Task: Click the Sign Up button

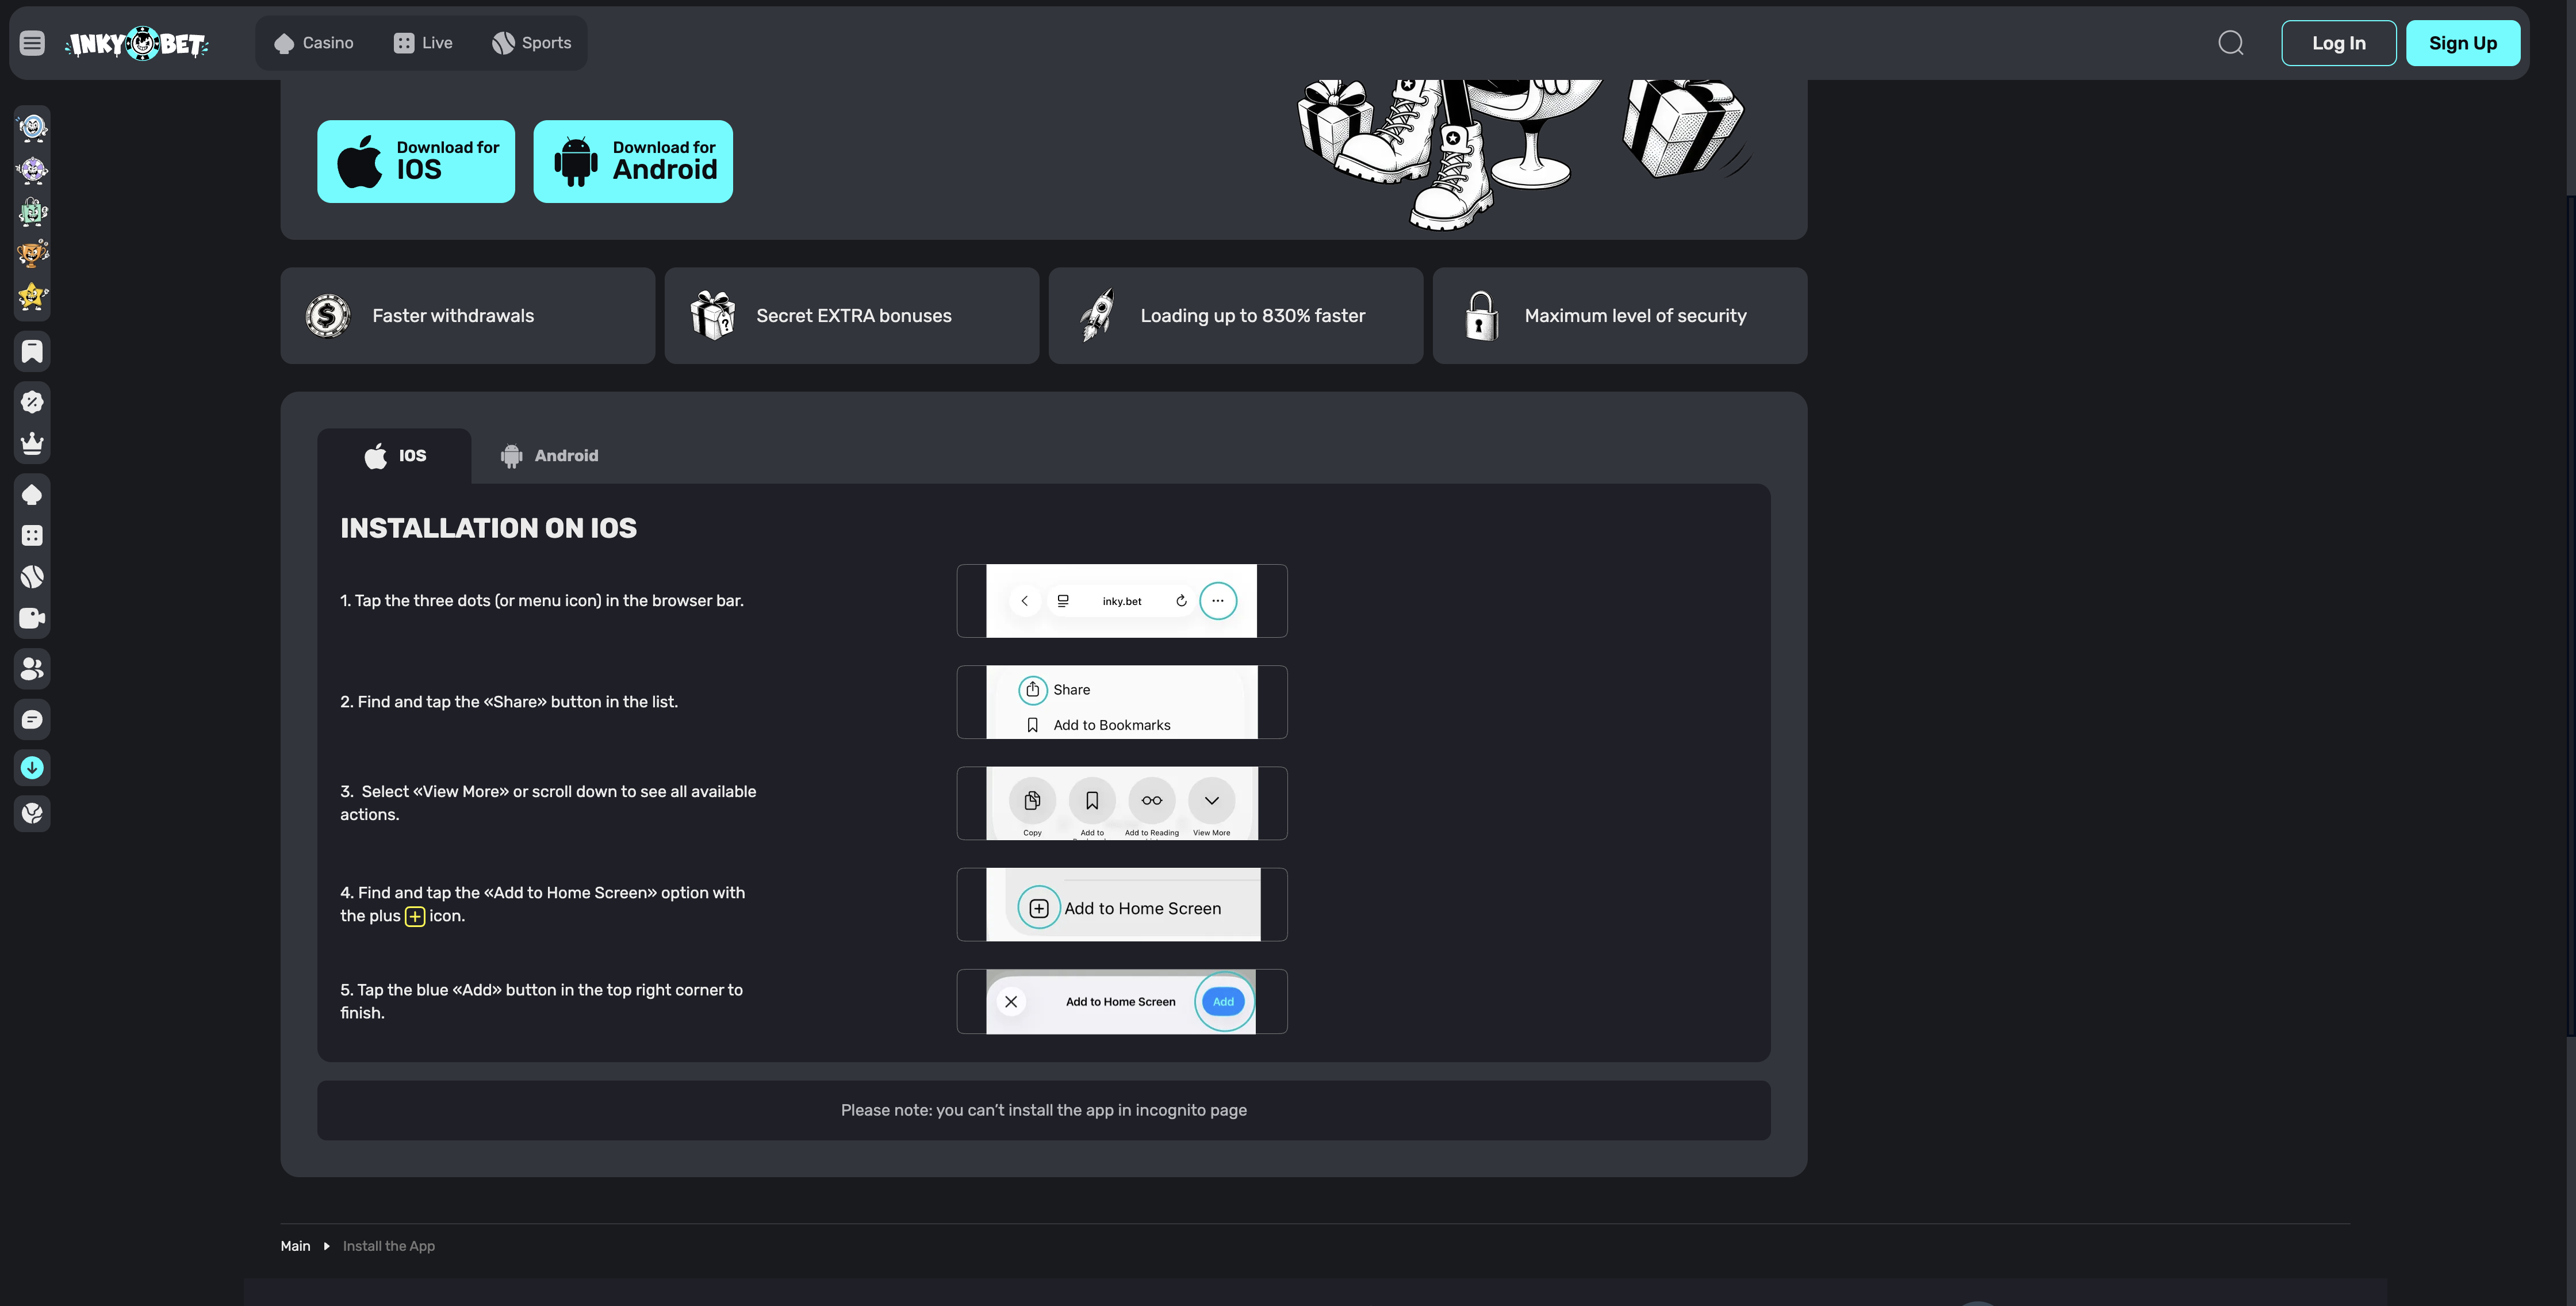Action: pyautogui.click(x=2462, y=43)
